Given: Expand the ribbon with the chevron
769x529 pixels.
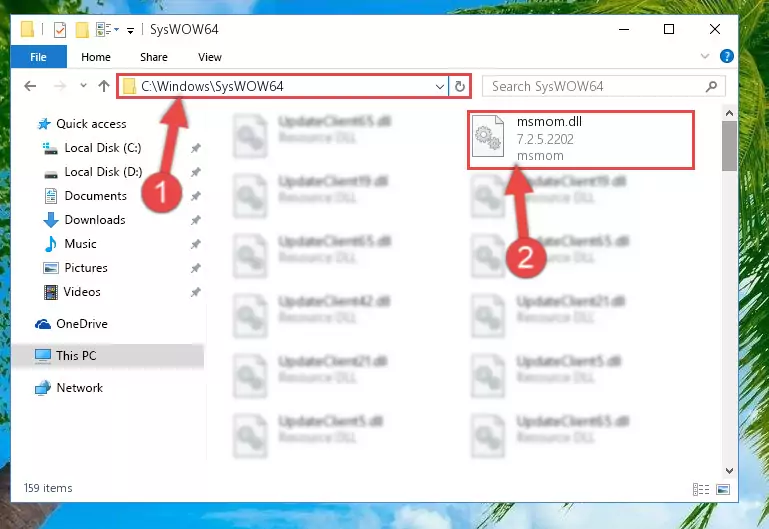Looking at the screenshot, I should tap(705, 56).
